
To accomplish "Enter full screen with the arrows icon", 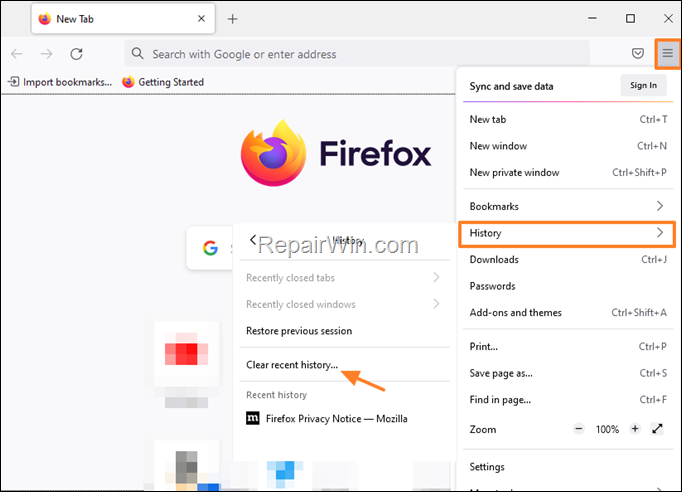I will coord(657,429).
